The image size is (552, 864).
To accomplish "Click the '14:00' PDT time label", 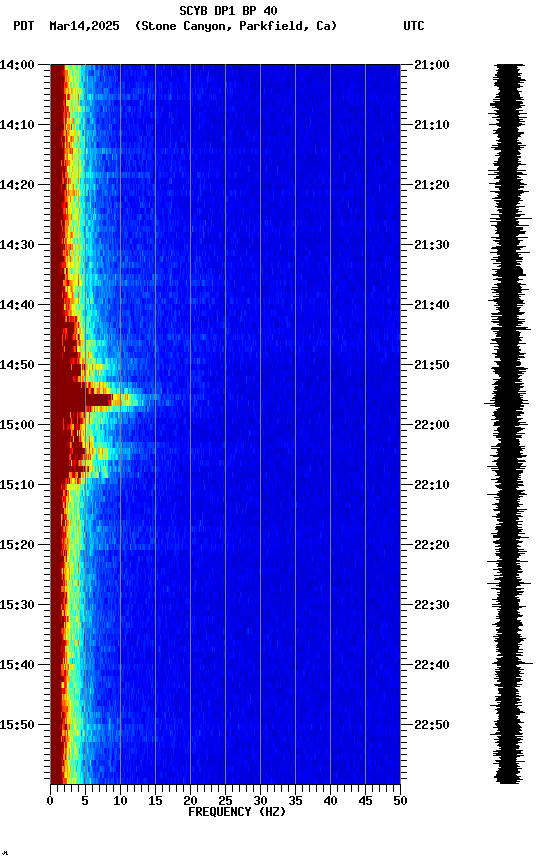I will click(x=17, y=65).
